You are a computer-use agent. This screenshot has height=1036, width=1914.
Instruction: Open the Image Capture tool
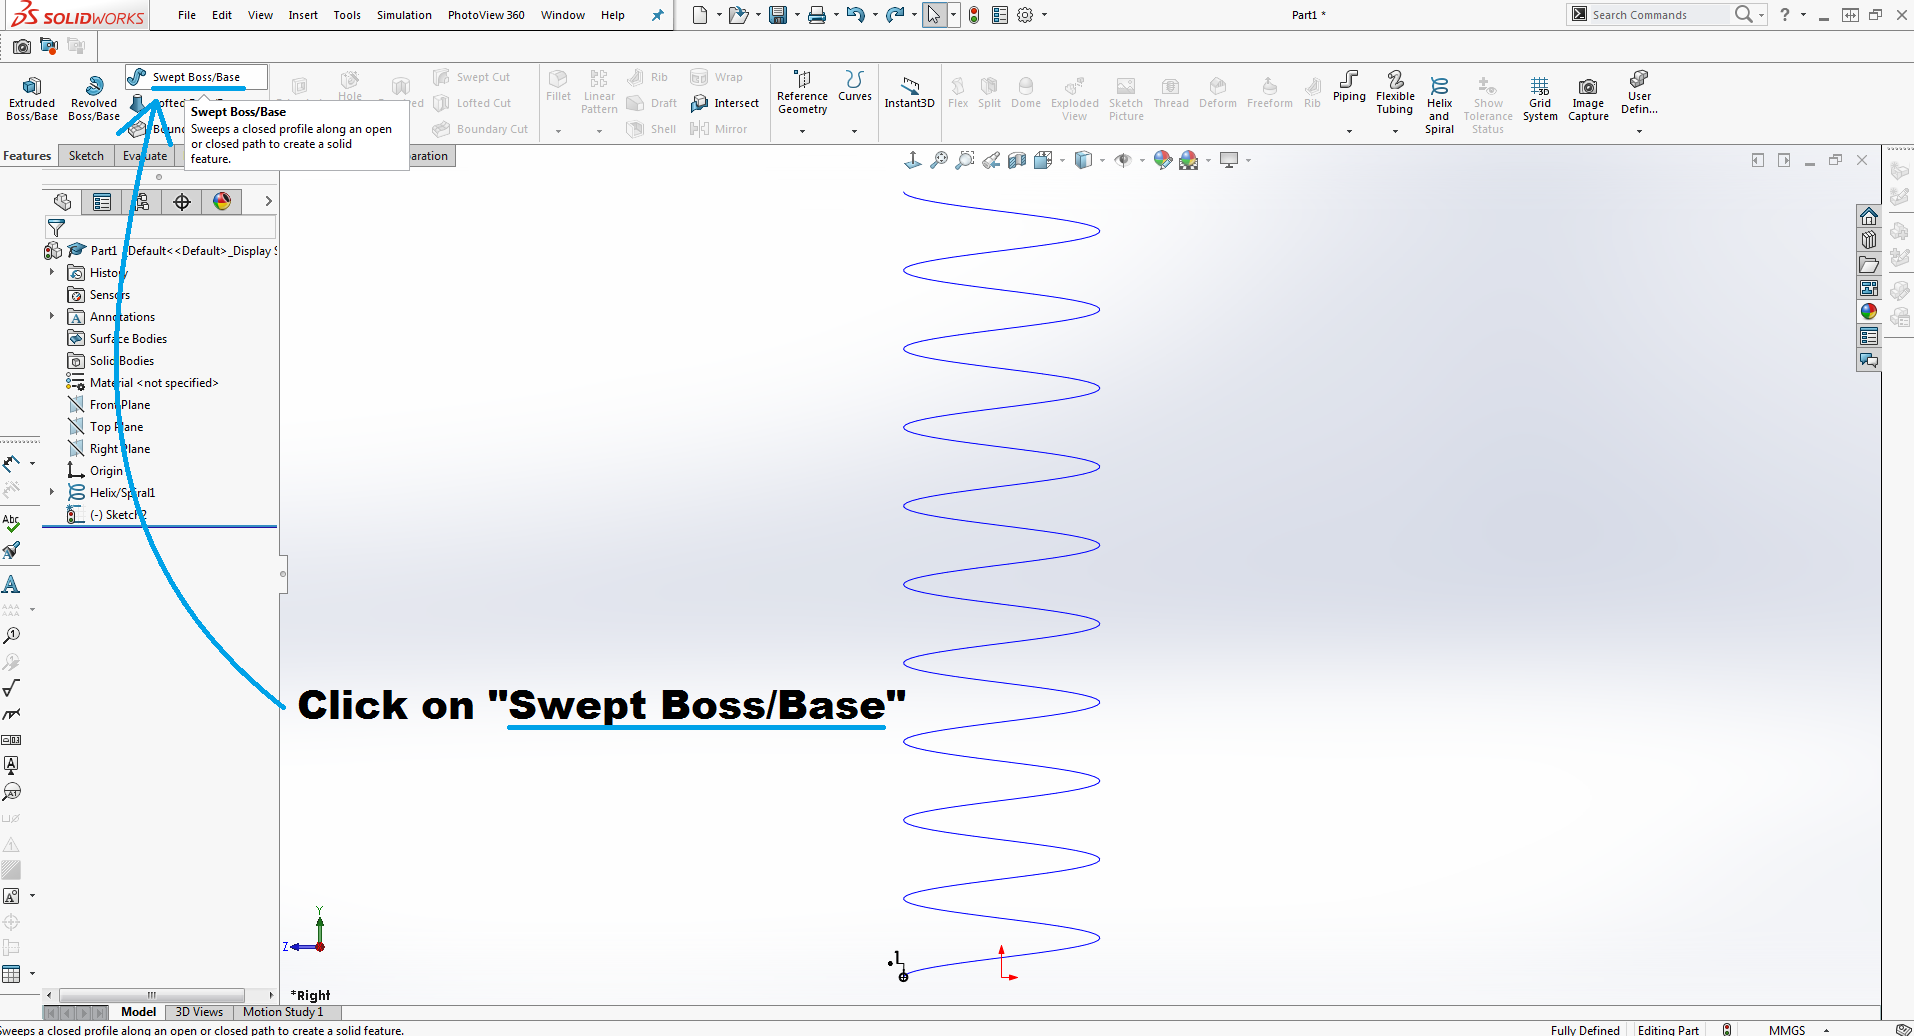pyautogui.click(x=1587, y=98)
